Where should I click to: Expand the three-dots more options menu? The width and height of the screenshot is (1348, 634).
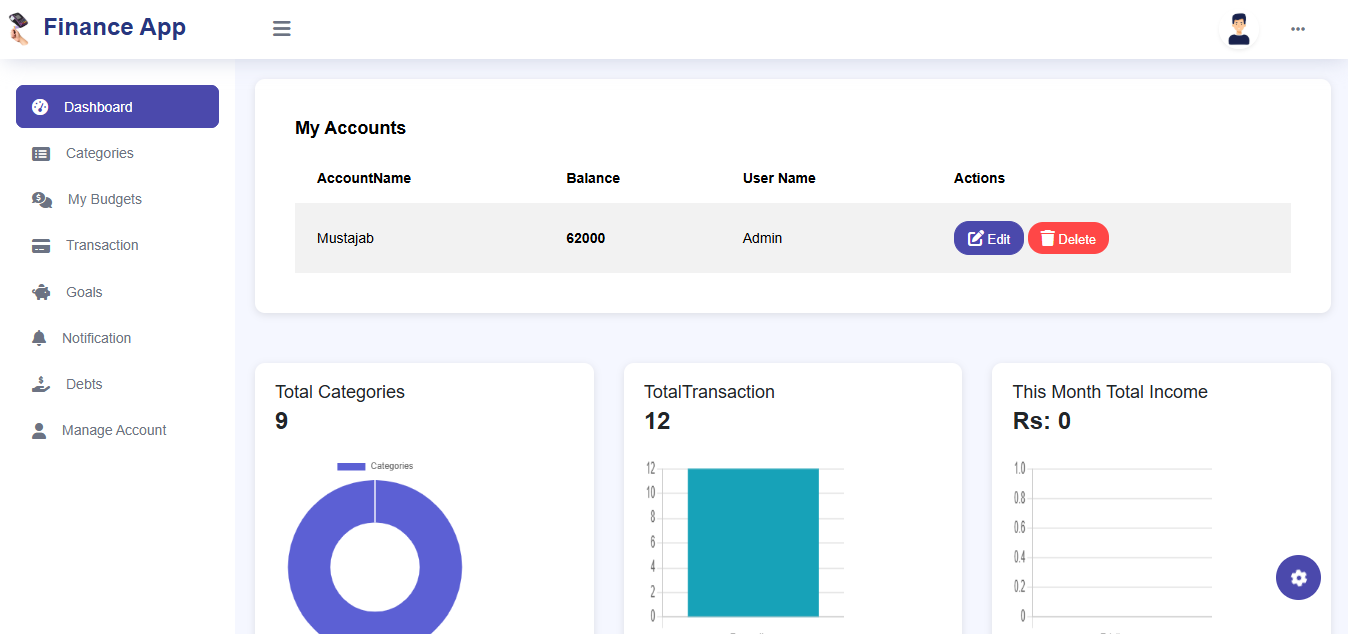[x=1298, y=29]
